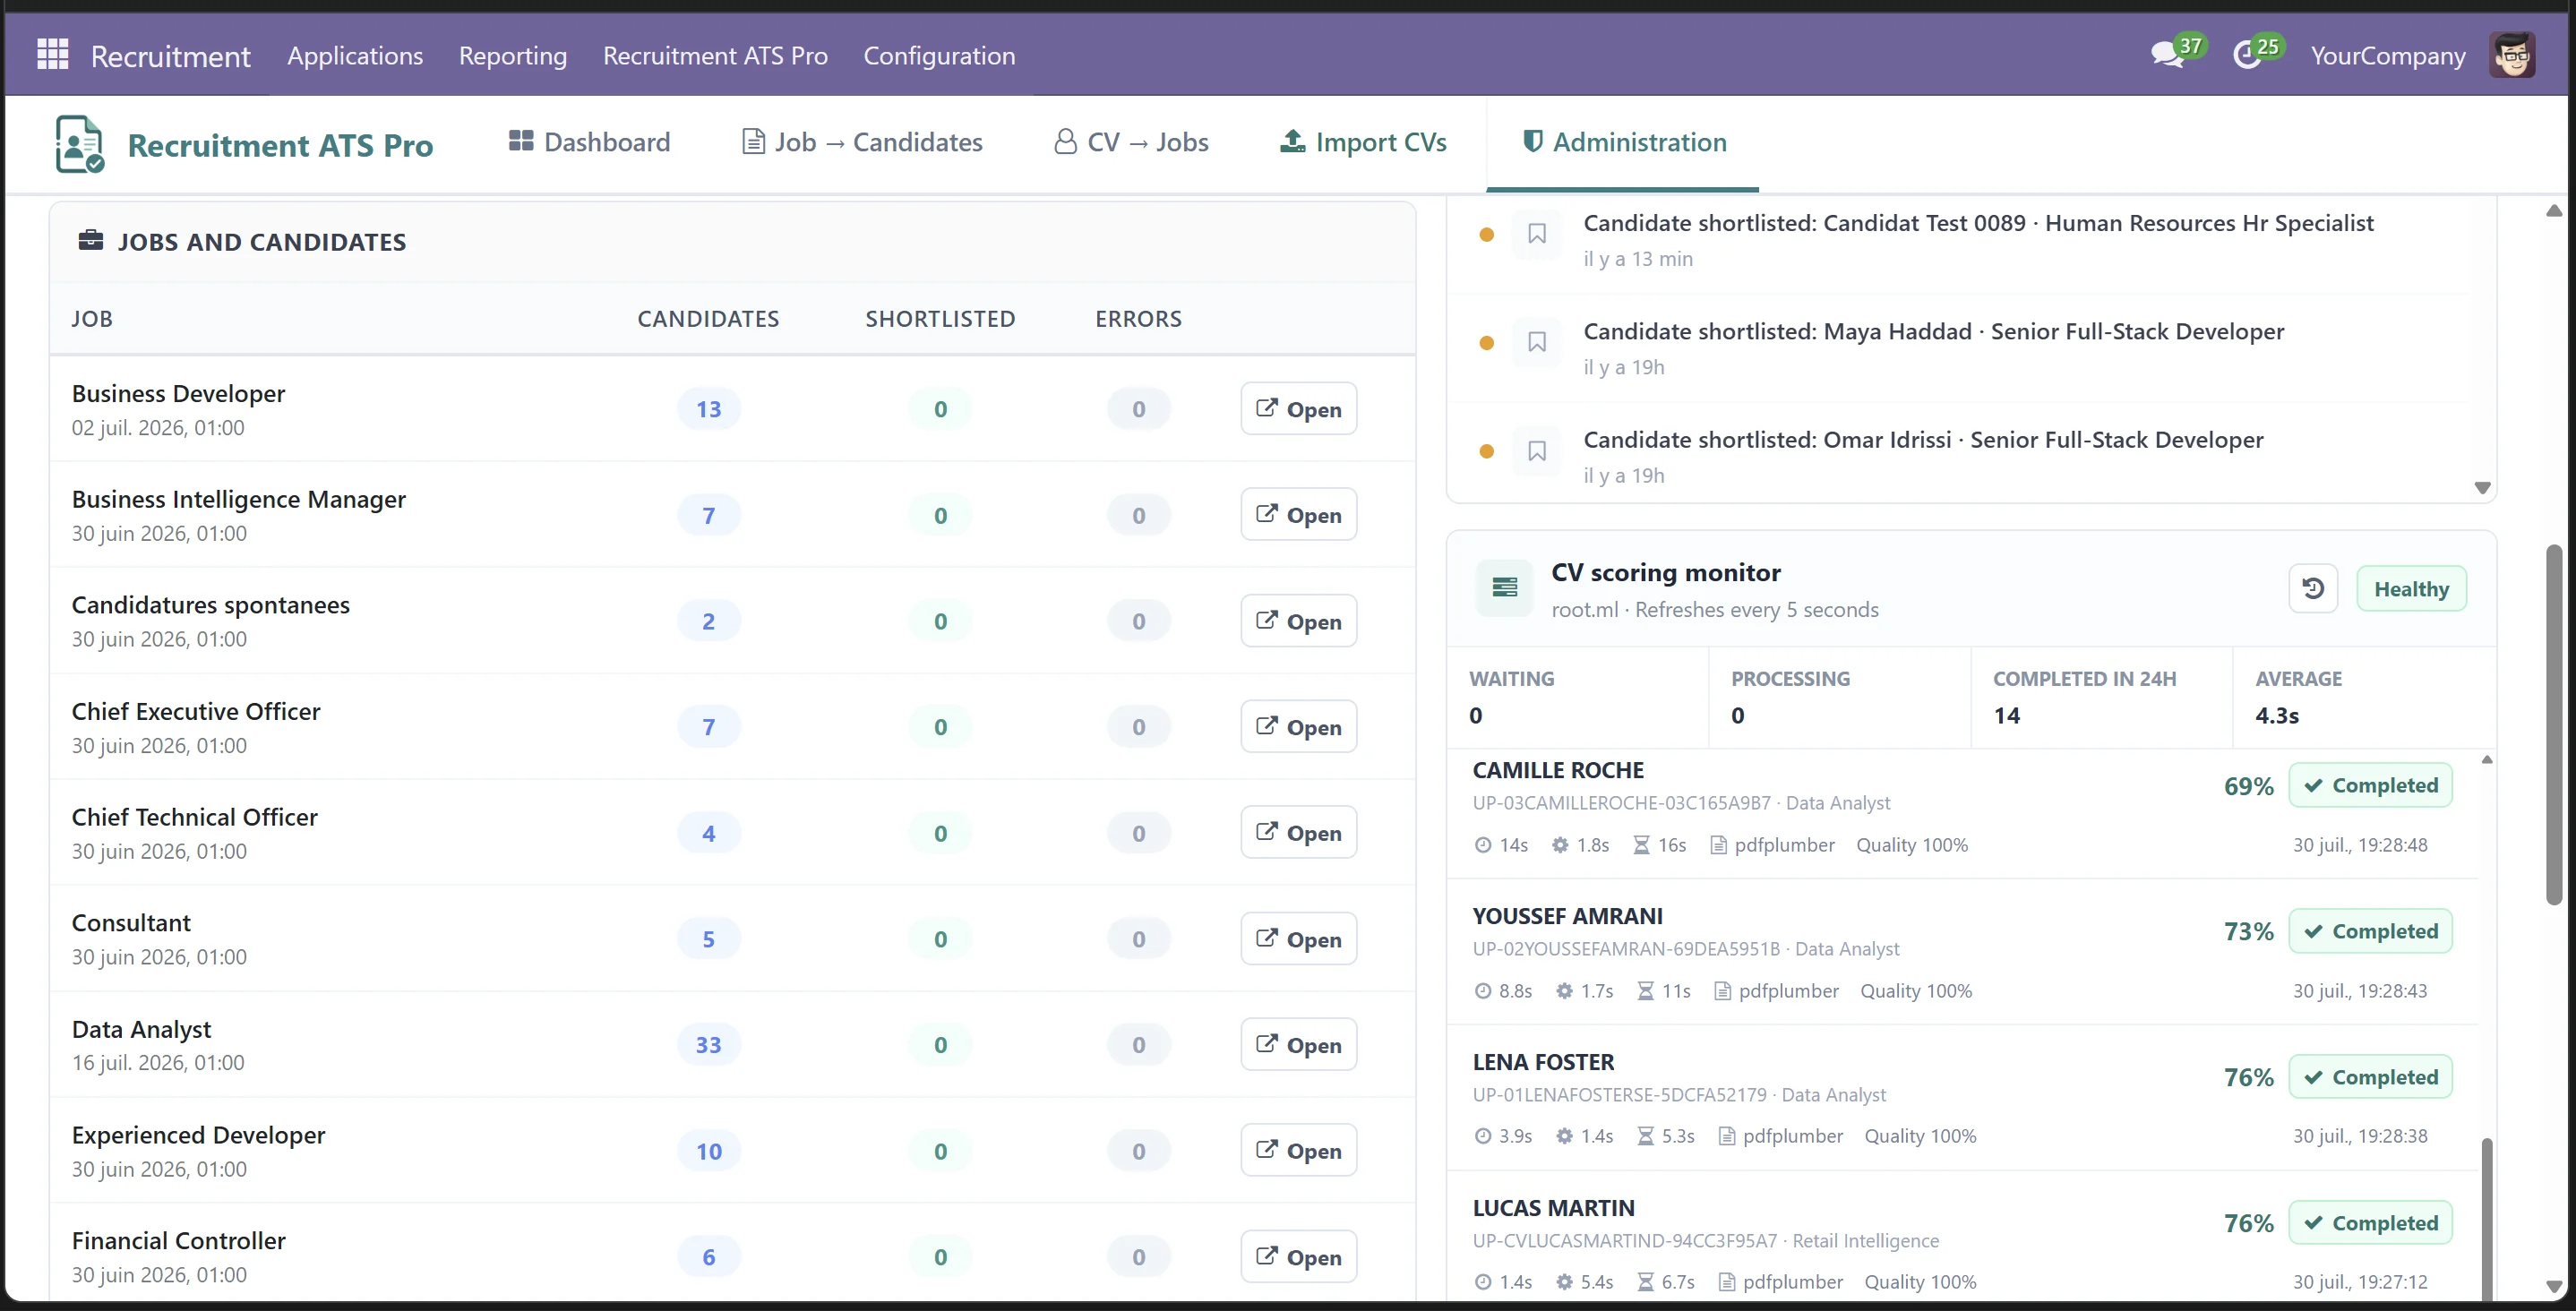Viewport: 2576px width, 1311px height.
Task: Click the page scrollbar up arrow
Action: tap(2553, 210)
